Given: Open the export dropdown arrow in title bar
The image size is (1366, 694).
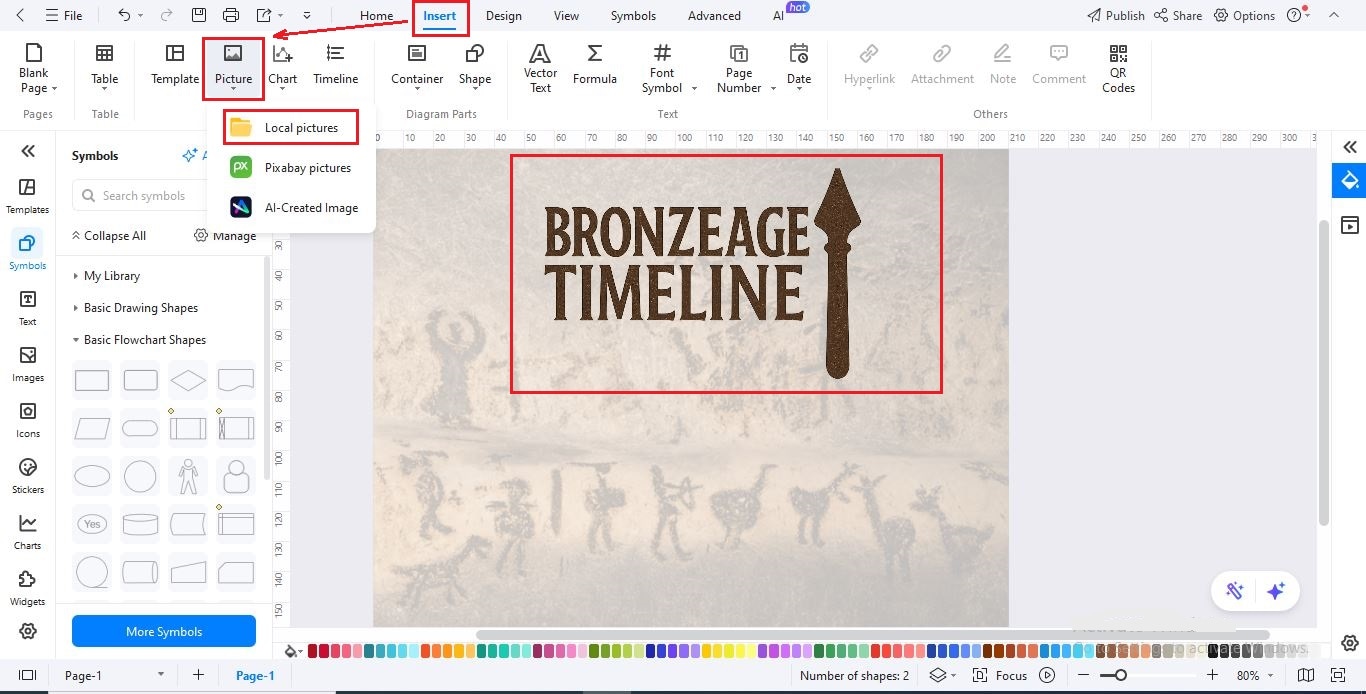Looking at the screenshot, I should point(281,15).
